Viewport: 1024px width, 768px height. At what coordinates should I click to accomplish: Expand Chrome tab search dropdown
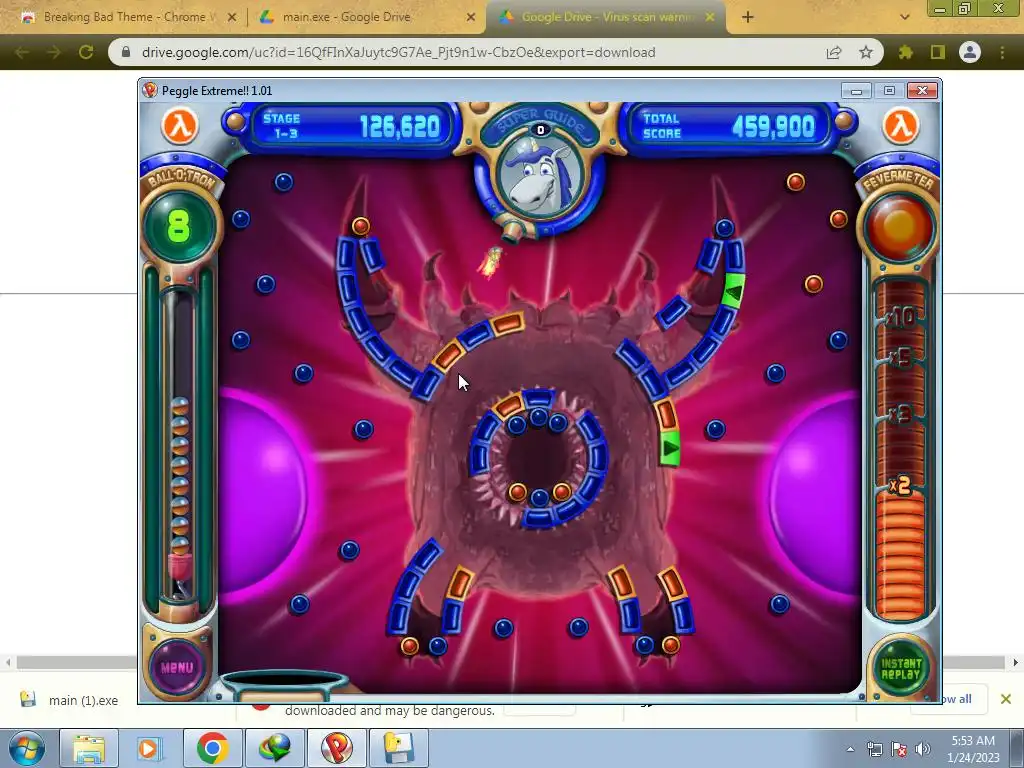pyautogui.click(x=904, y=18)
